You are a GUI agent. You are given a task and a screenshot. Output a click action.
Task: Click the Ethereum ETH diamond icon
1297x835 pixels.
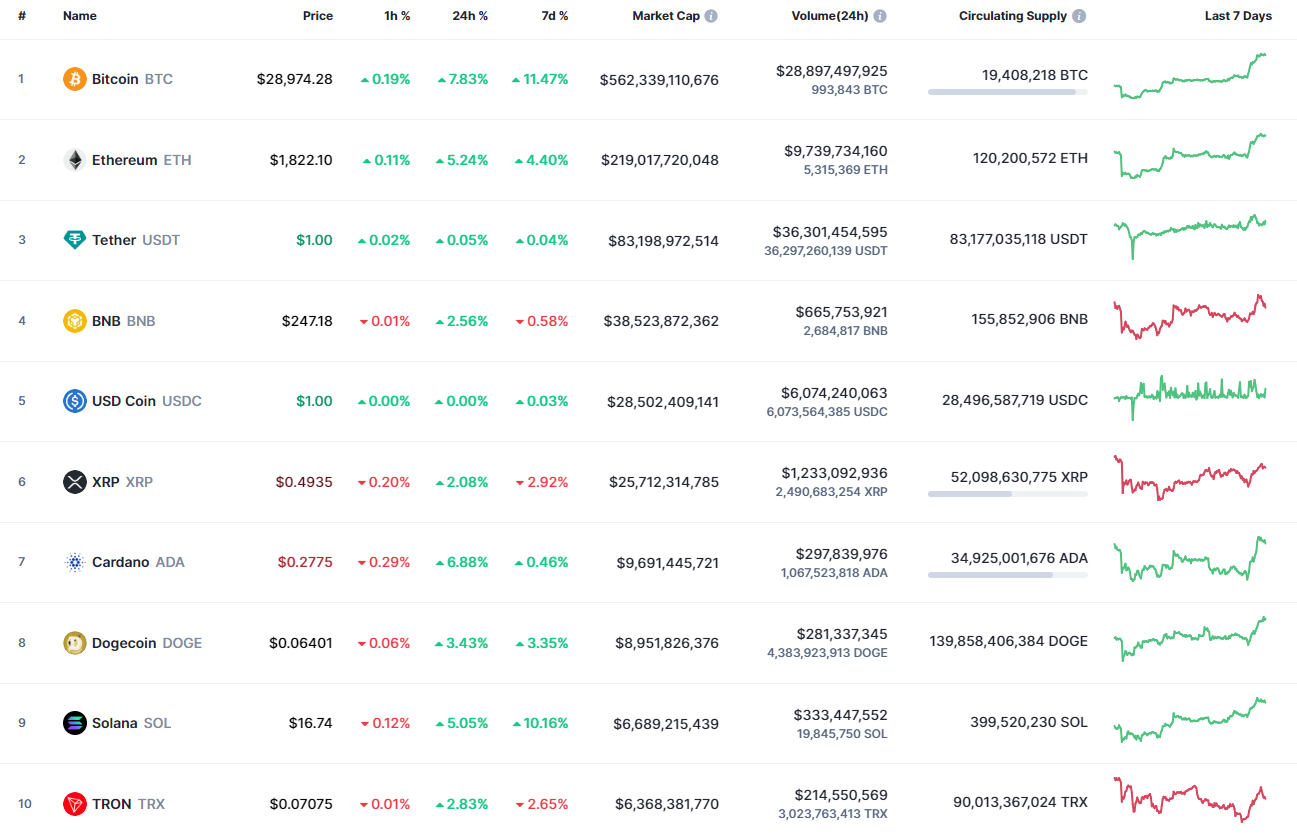point(74,159)
